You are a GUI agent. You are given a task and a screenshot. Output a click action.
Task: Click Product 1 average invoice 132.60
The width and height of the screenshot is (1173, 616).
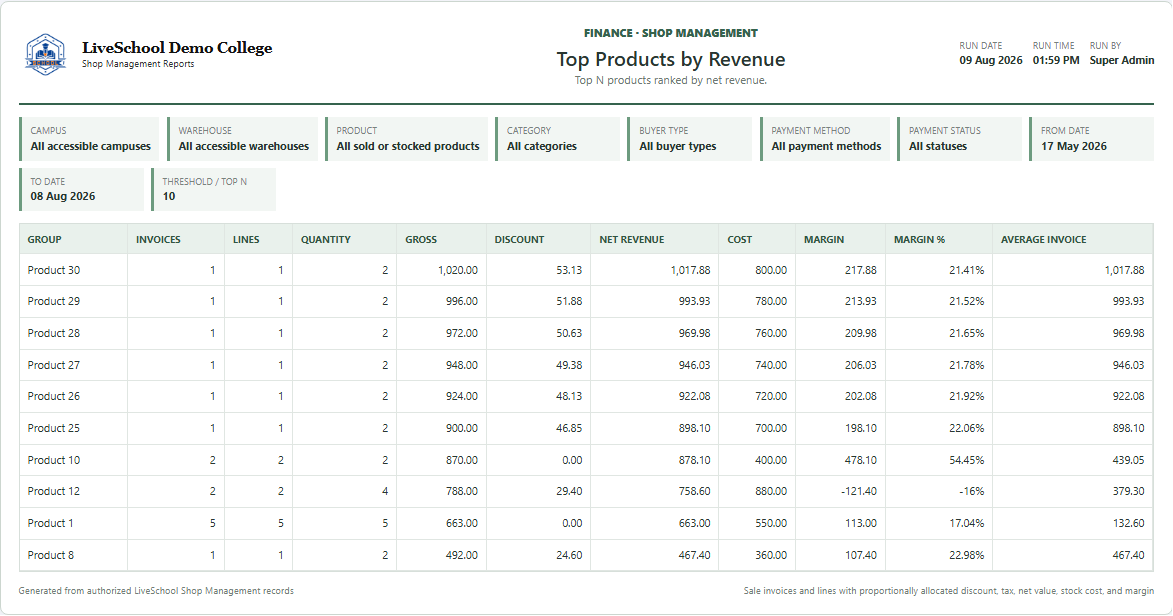pyautogui.click(x=1128, y=523)
